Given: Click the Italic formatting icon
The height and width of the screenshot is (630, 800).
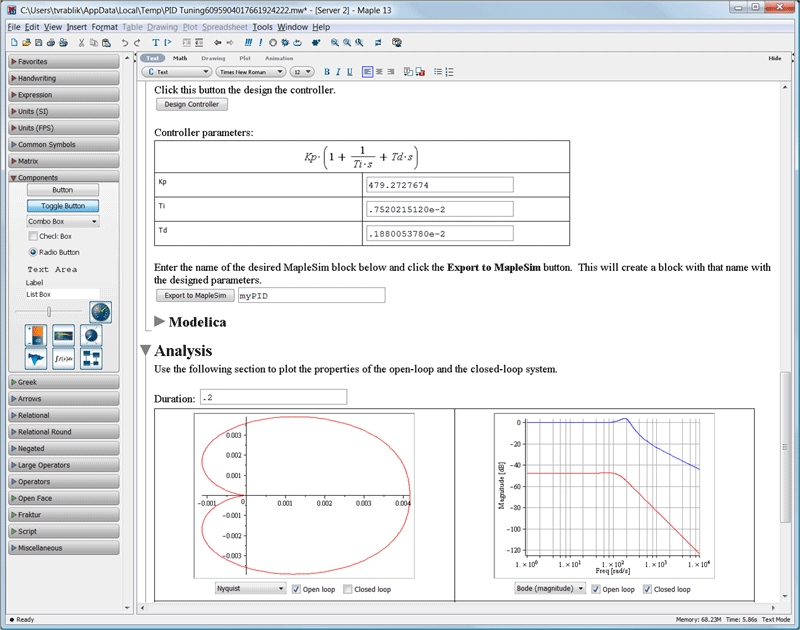Looking at the screenshot, I should [x=338, y=72].
